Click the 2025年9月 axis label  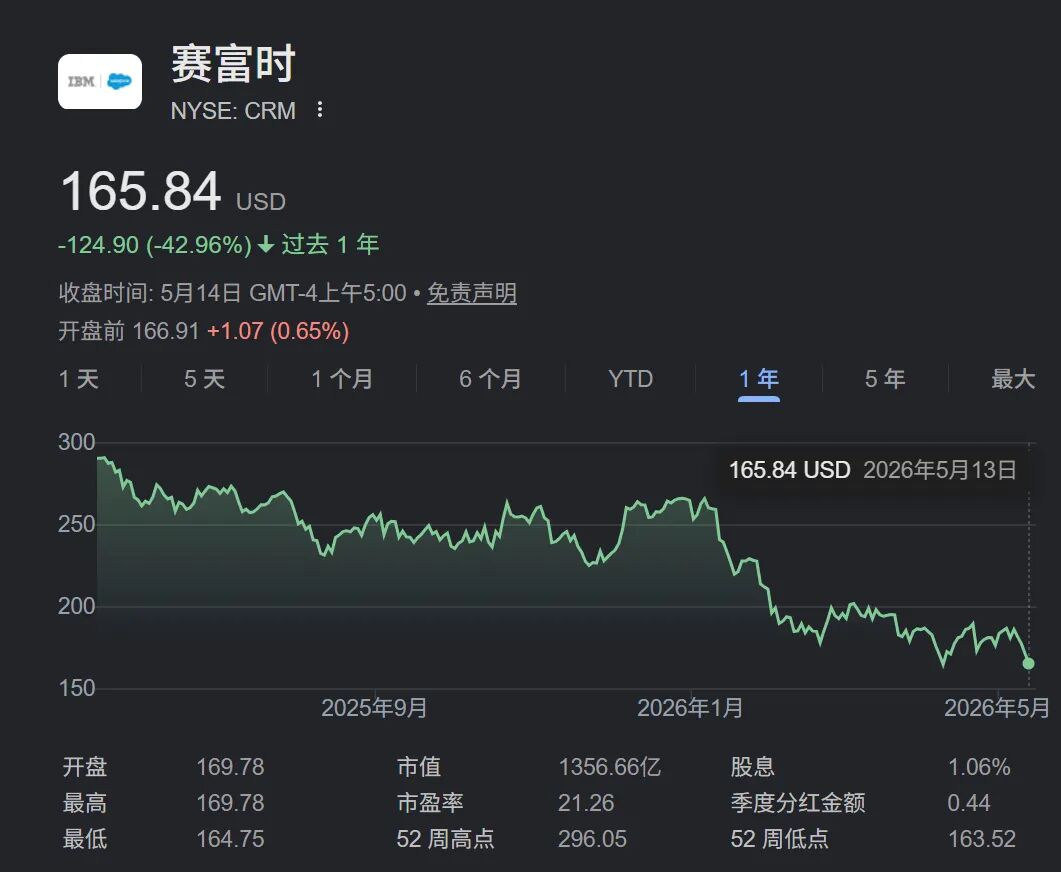pyautogui.click(x=374, y=708)
